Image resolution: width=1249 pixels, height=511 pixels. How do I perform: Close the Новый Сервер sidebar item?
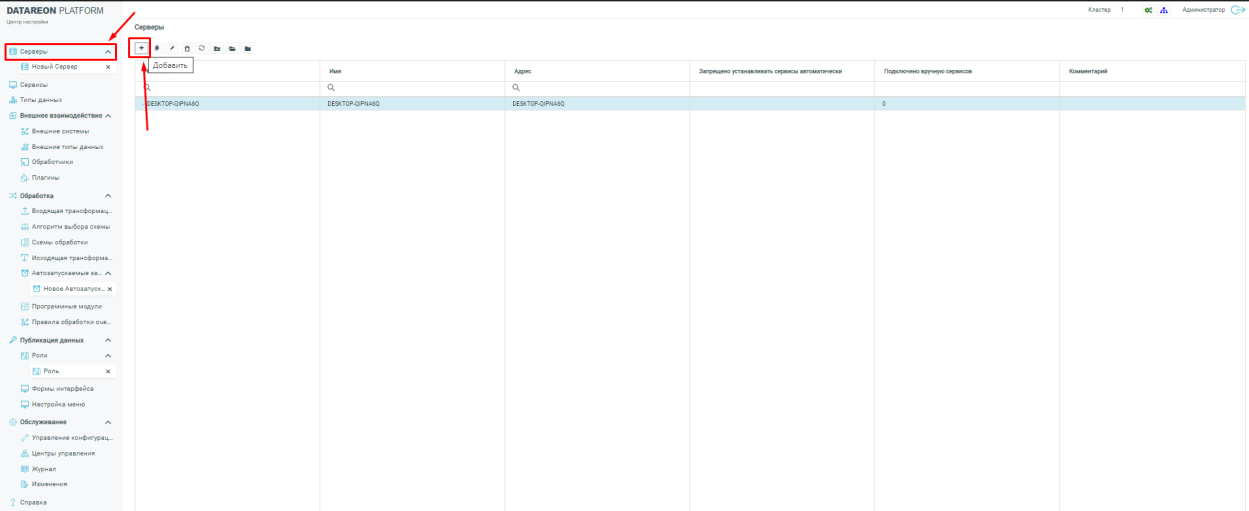point(108,67)
